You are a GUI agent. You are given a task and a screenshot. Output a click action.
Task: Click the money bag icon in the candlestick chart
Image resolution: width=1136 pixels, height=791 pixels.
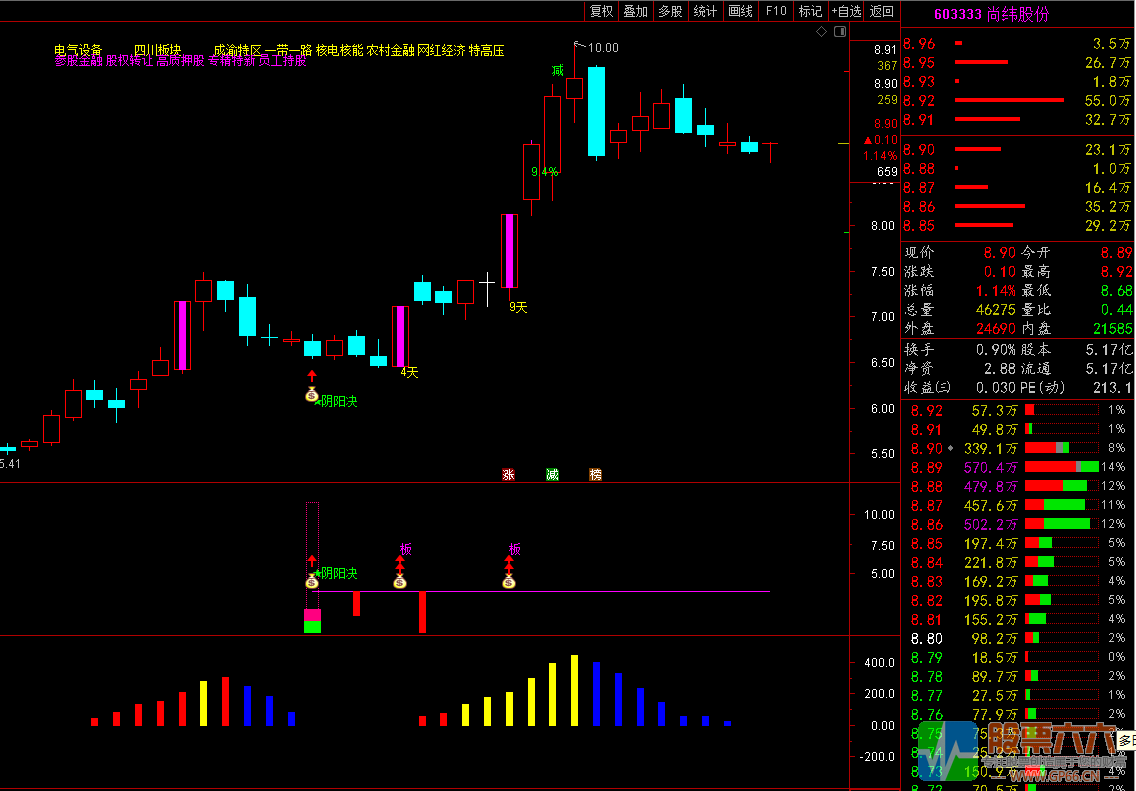311,395
